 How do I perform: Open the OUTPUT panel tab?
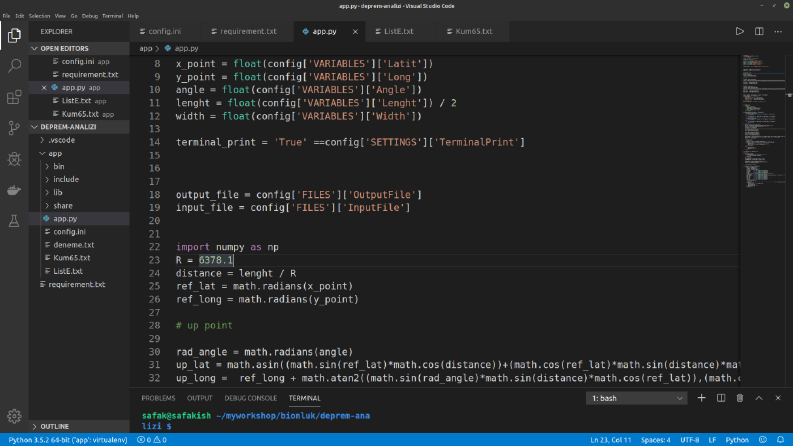pyautogui.click(x=200, y=398)
